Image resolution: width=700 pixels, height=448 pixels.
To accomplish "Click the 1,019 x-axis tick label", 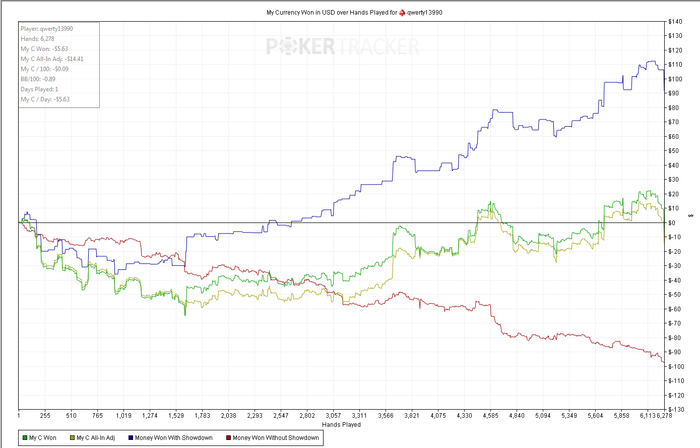I will click(124, 415).
